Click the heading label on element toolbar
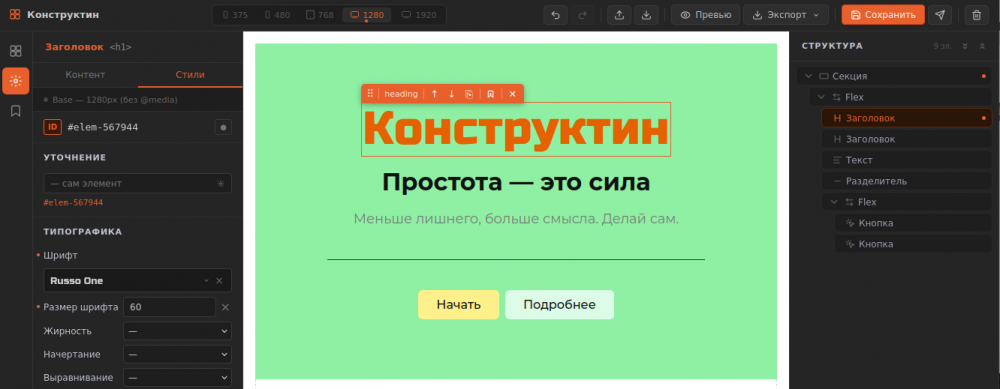The width and height of the screenshot is (1000, 389). pyautogui.click(x=401, y=94)
